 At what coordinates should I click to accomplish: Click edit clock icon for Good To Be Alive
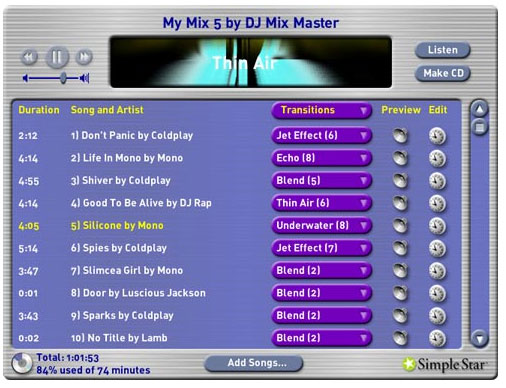point(437,204)
